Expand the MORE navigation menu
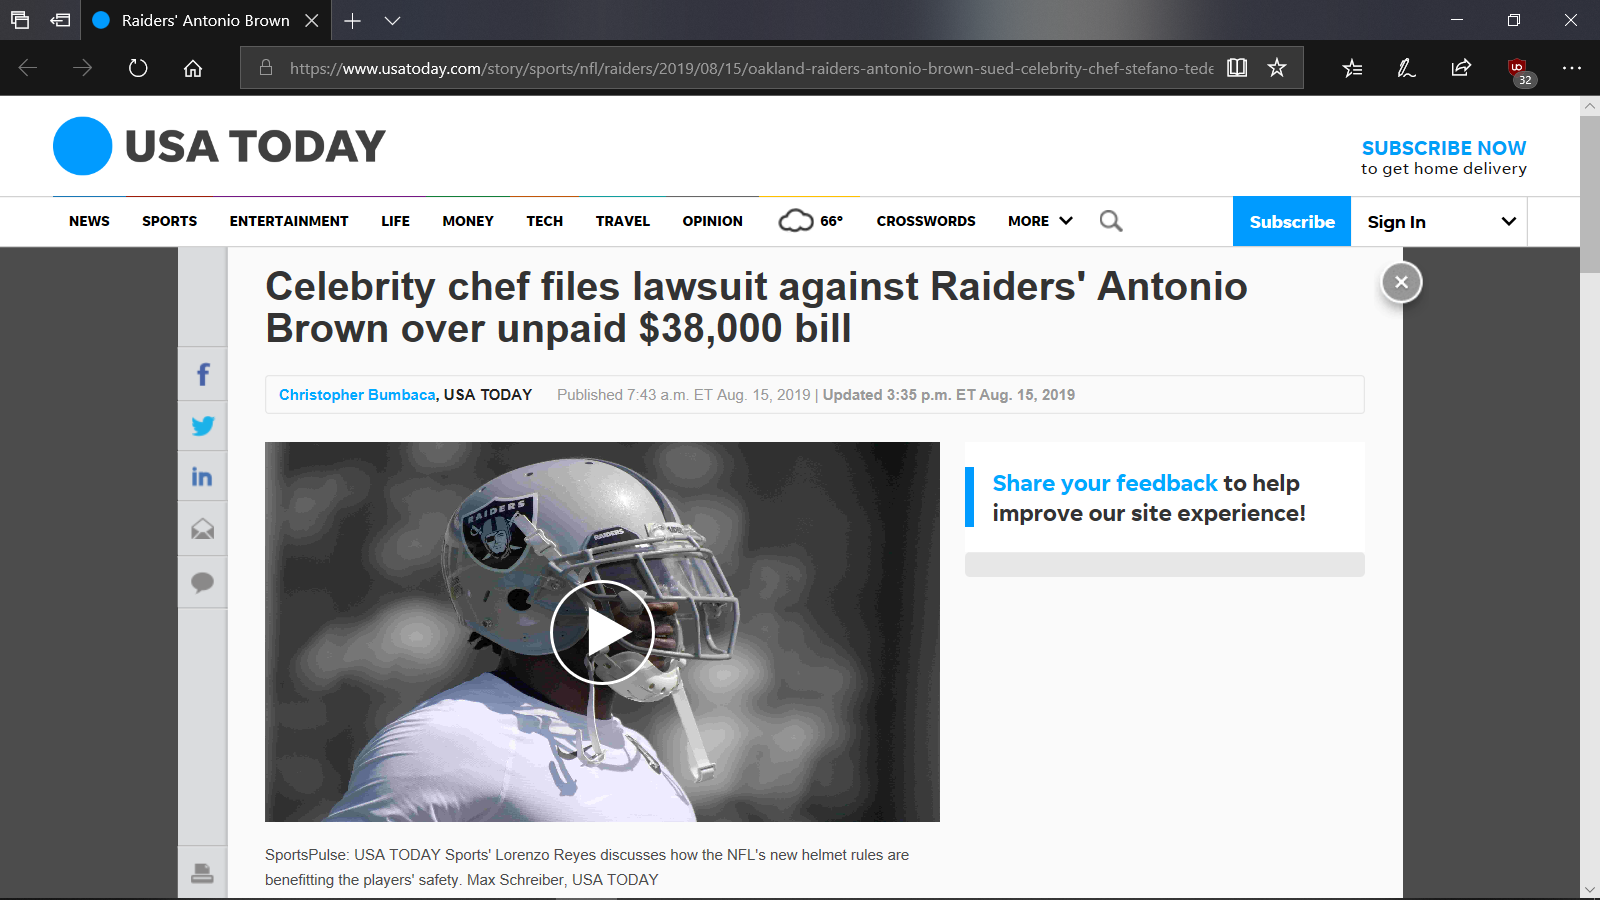Image resolution: width=1600 pixels, height=900 pixels. tap(1040, 221)
